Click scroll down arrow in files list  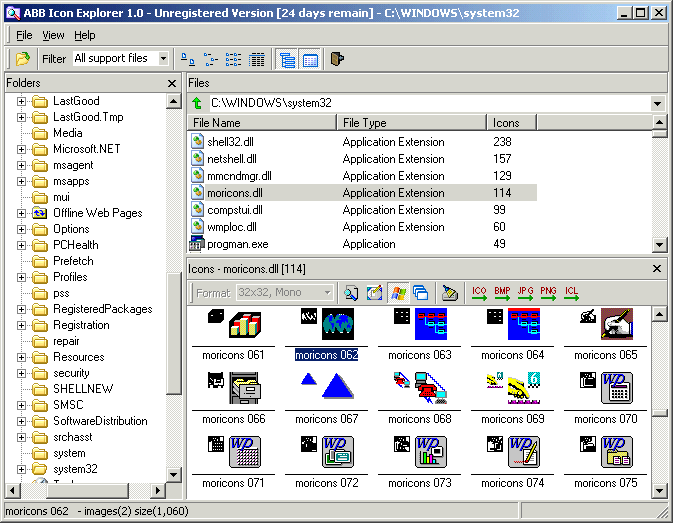click(659, 245)
